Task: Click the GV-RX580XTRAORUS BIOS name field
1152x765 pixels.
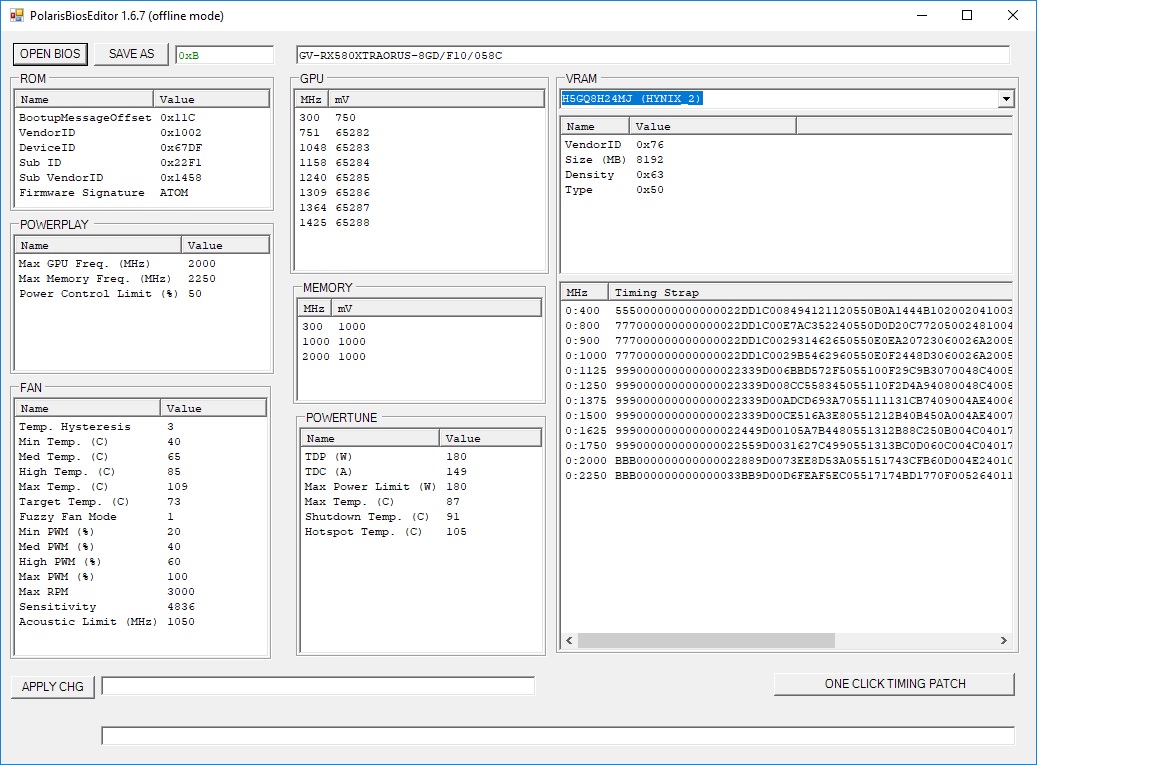Action: (652, 55)
